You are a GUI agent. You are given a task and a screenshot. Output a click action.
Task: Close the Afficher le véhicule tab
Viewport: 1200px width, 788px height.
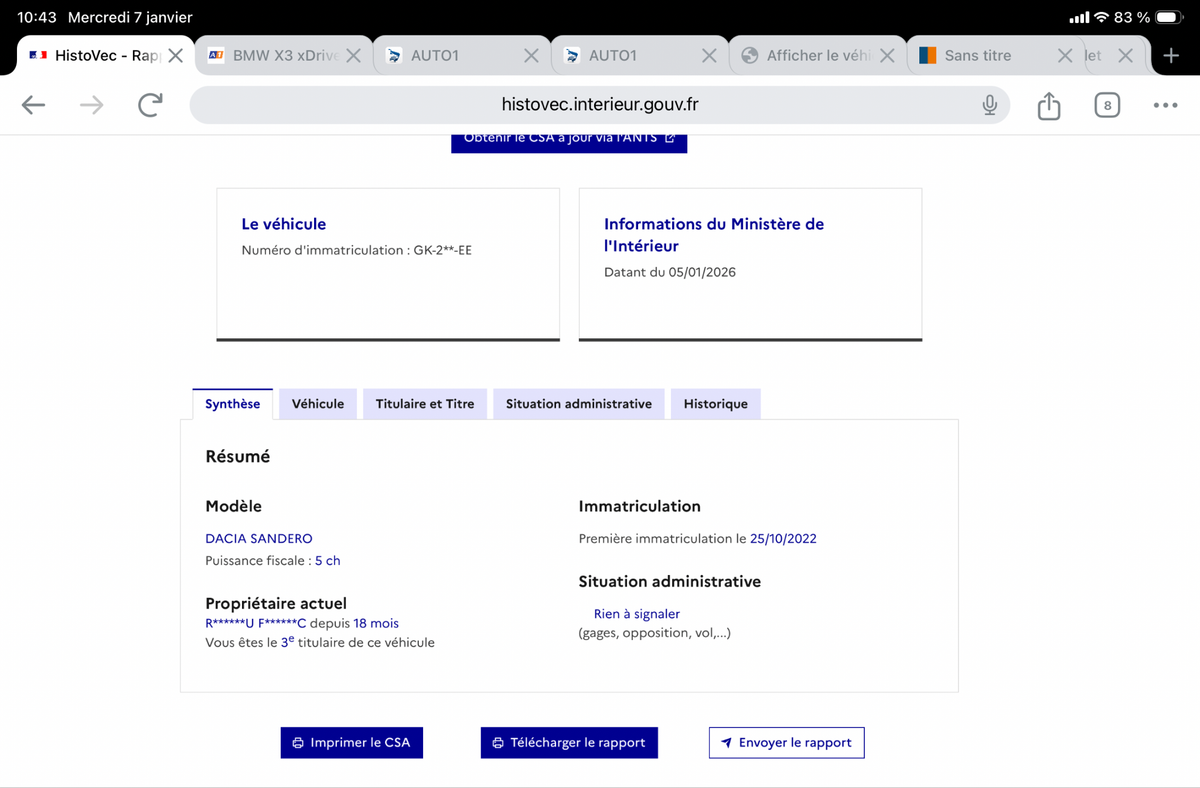[x=887, y=56]
